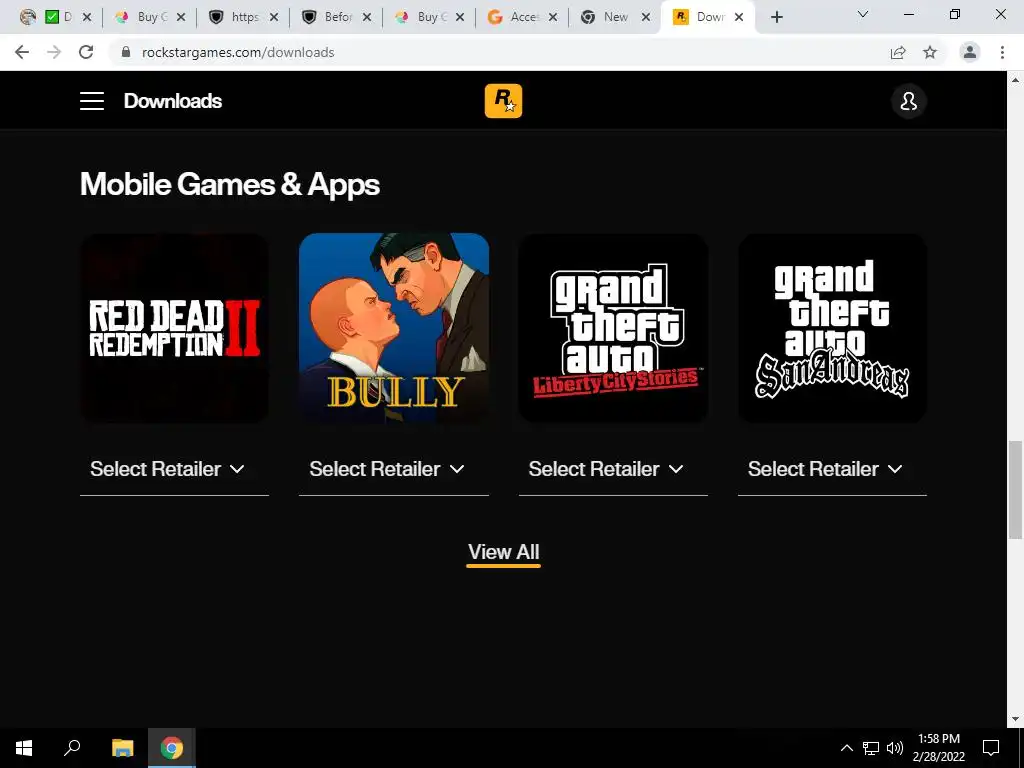
Task: Open GTA Liberty City Stories thumbnail
Action: tap(613, 328)
